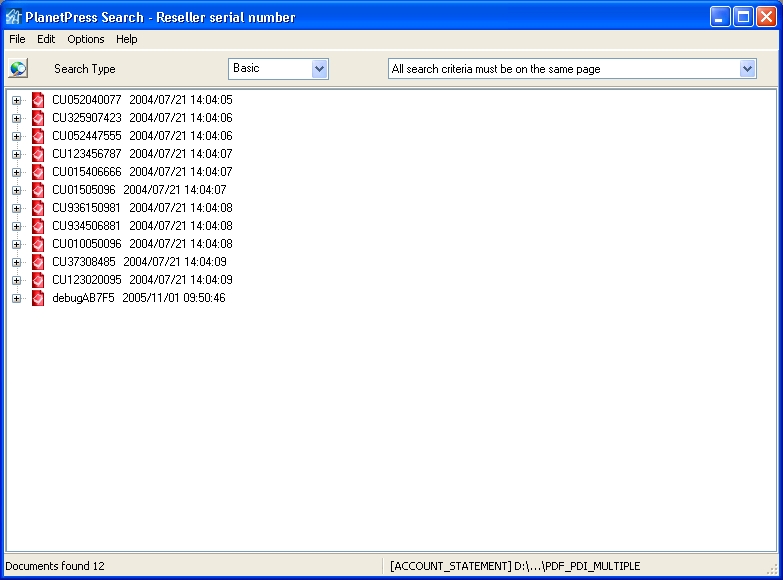
Task: Expand the CU123456787 document node
Action: 16,154
